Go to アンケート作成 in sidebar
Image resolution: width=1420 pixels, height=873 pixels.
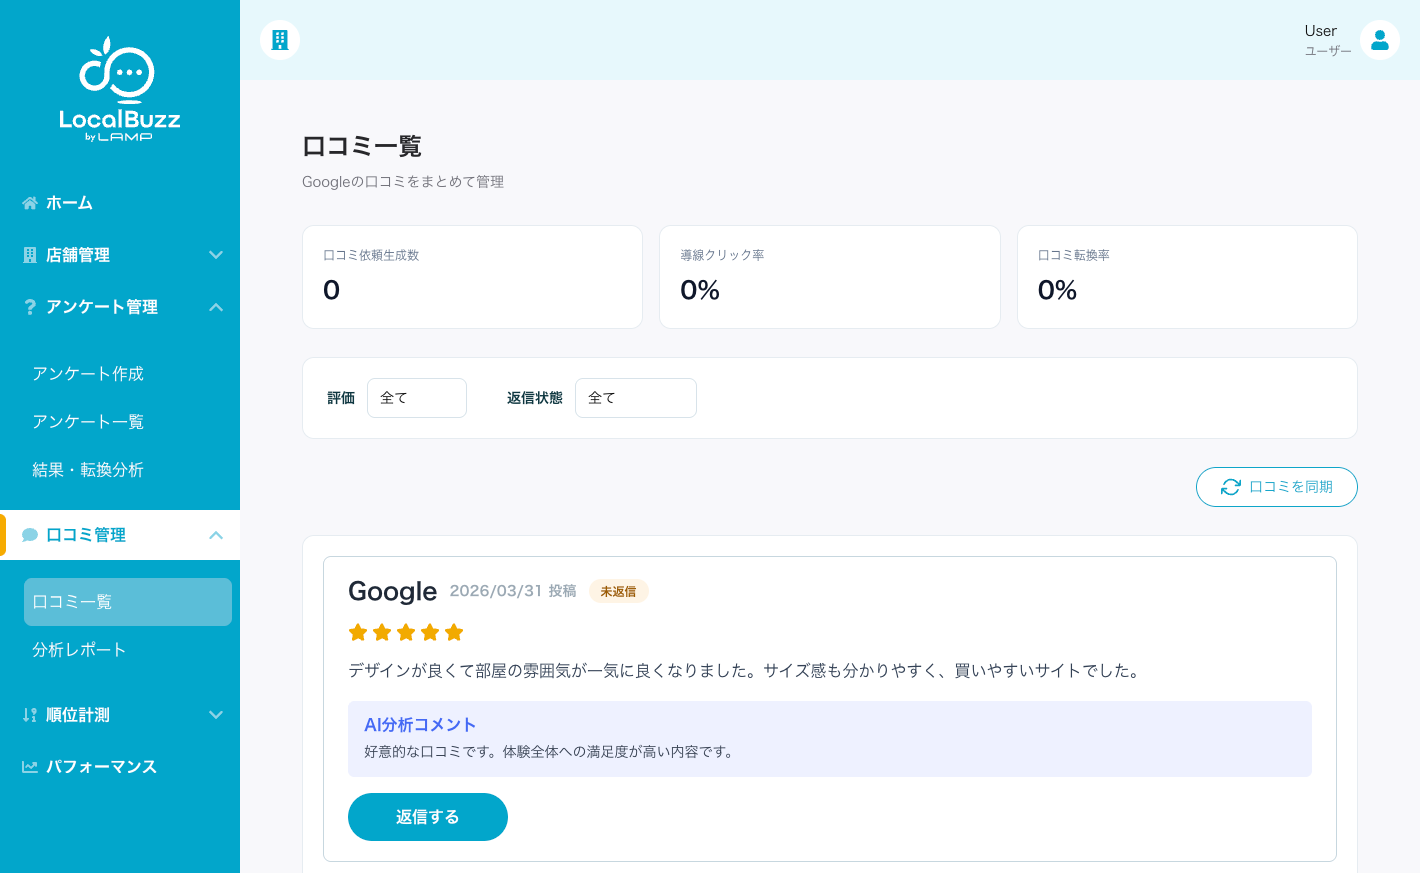(88, 374)
